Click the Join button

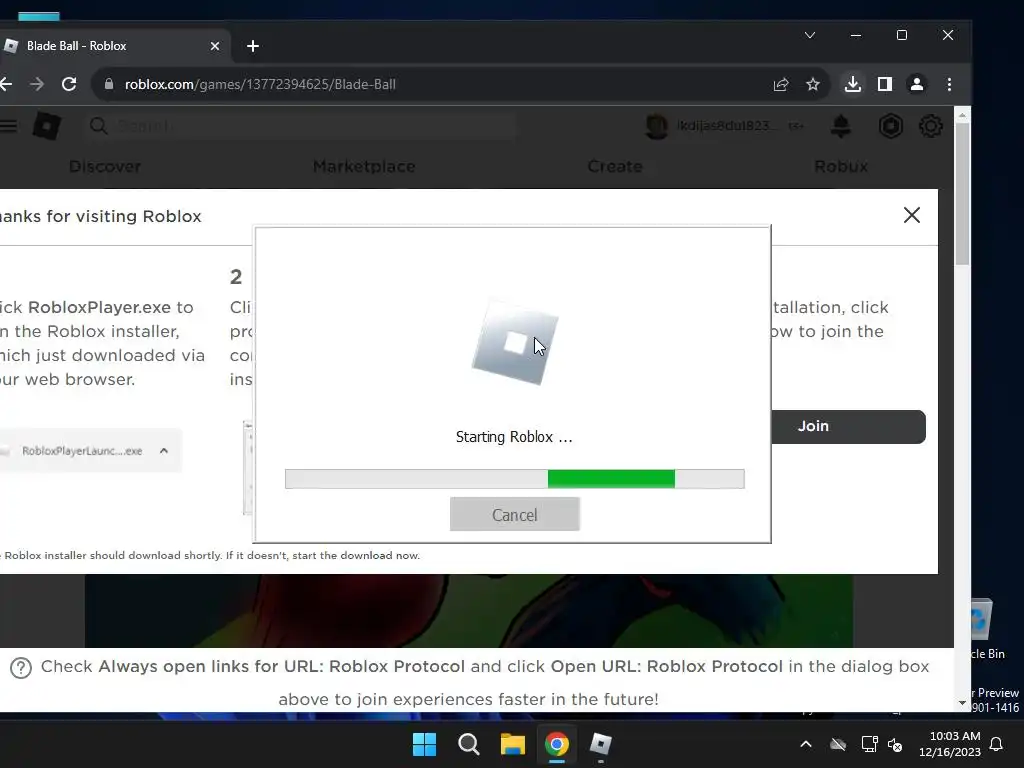pos(847,426)
